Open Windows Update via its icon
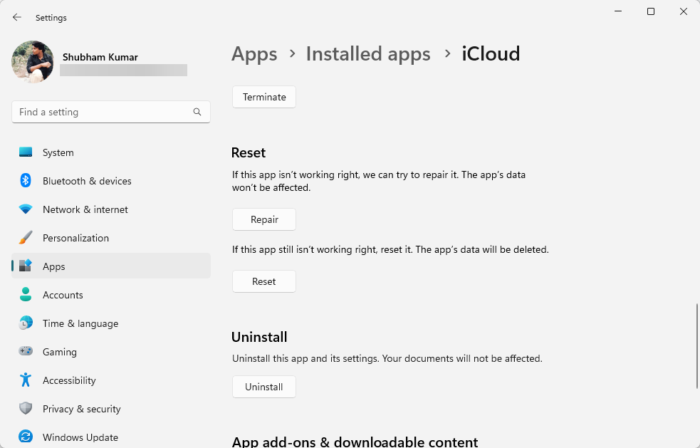700x448 pixels. (x=25, y=437)
